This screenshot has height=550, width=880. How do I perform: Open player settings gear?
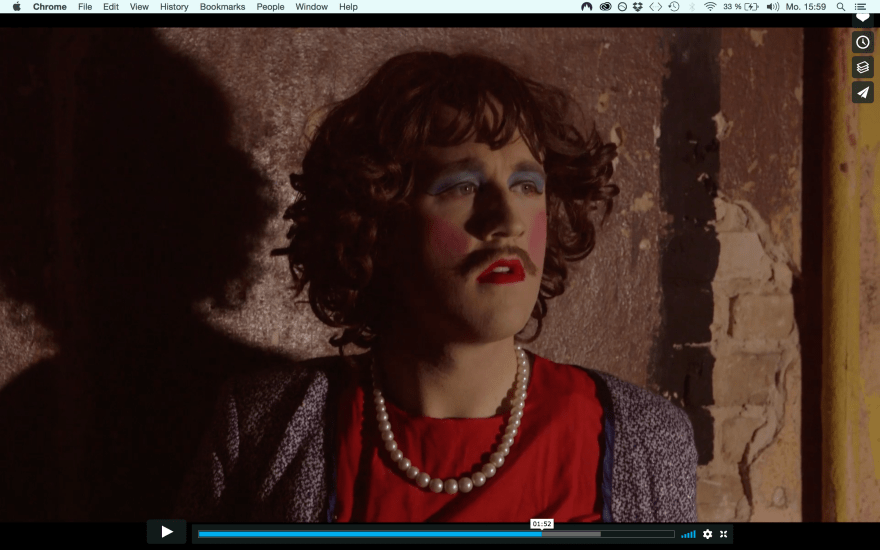[x=707, y=534]
